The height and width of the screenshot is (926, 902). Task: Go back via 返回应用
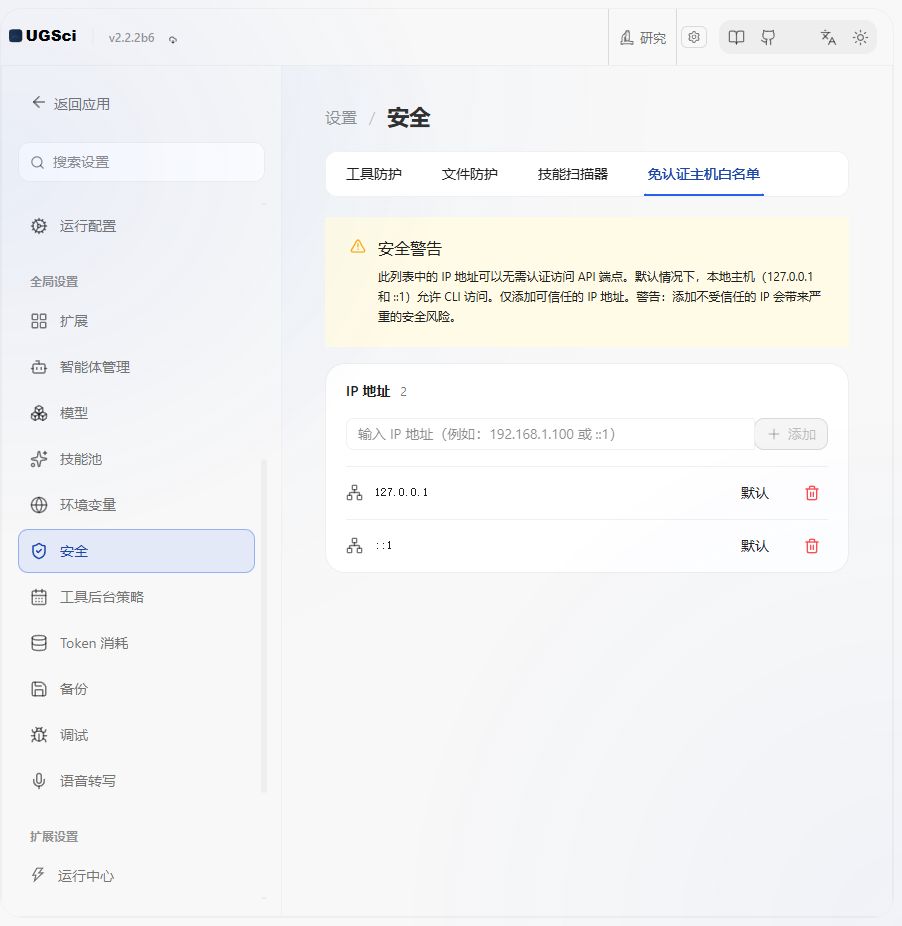coord(71,104)
